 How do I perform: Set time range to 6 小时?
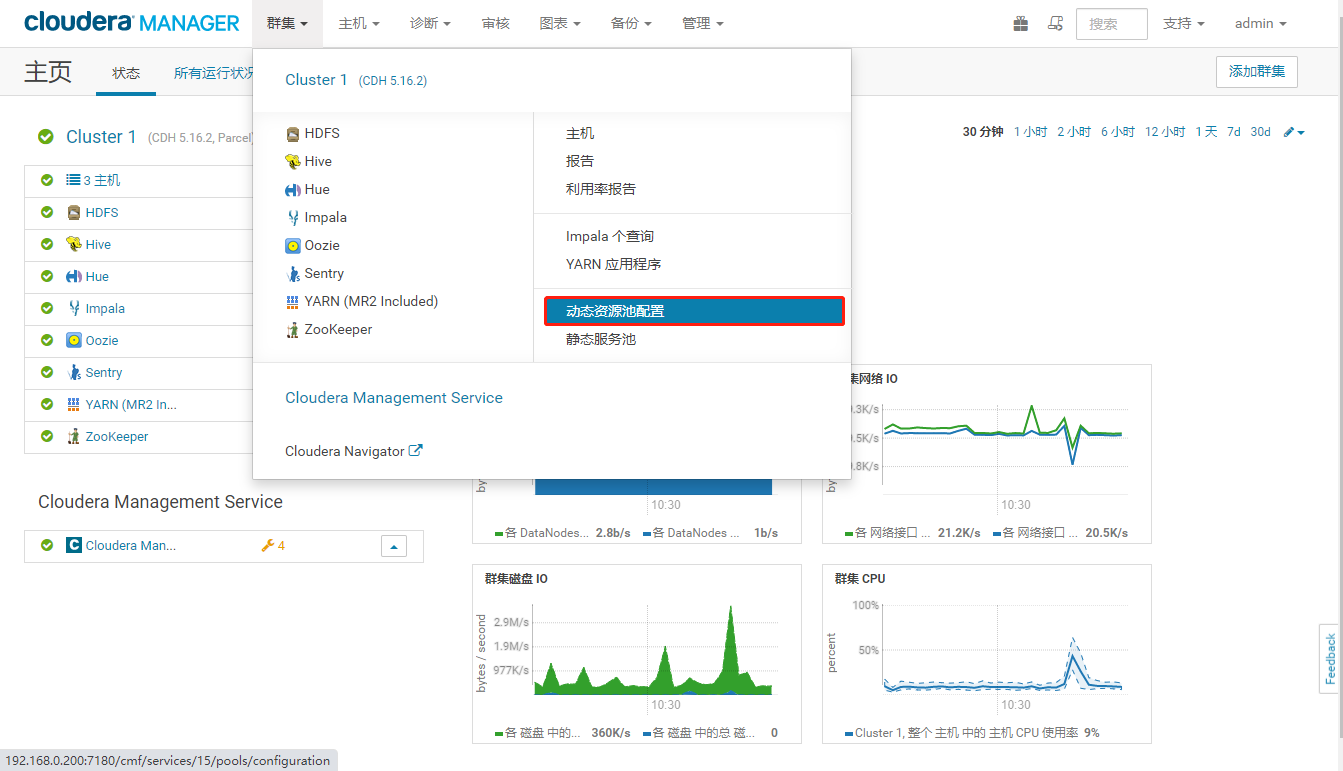coord(1118,132)
